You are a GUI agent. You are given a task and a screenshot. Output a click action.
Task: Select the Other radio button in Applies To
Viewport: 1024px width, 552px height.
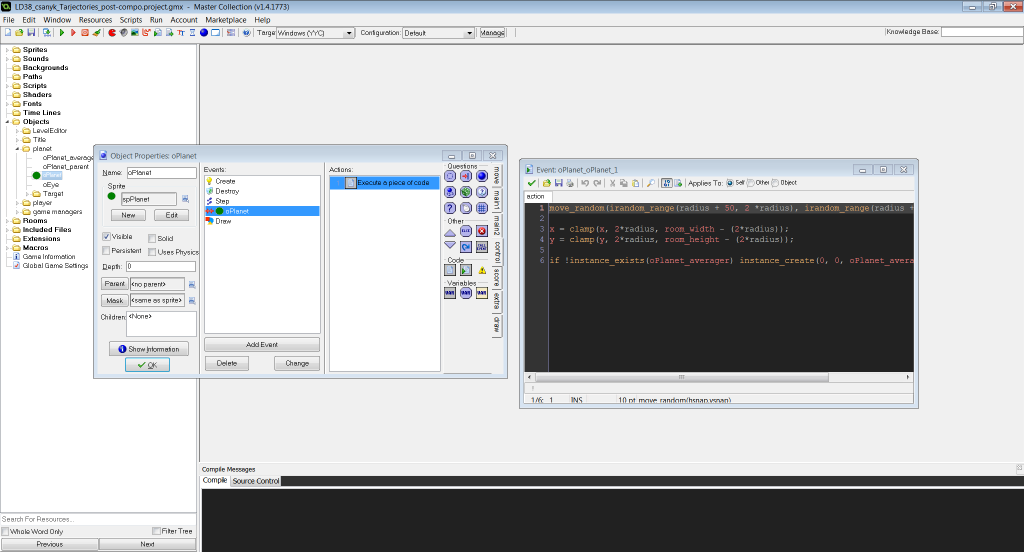coord(752,183)
